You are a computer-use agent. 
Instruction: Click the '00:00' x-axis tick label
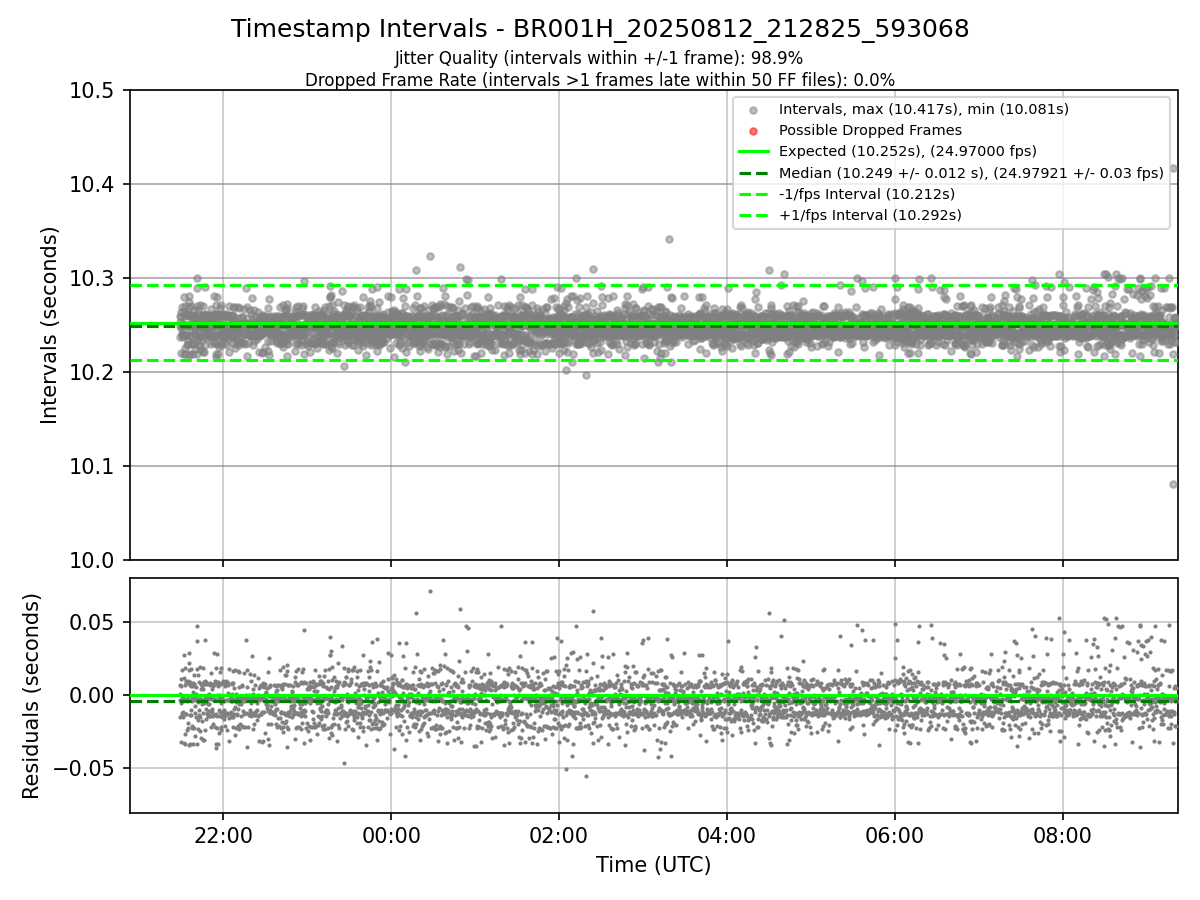(x=390, y=834)
